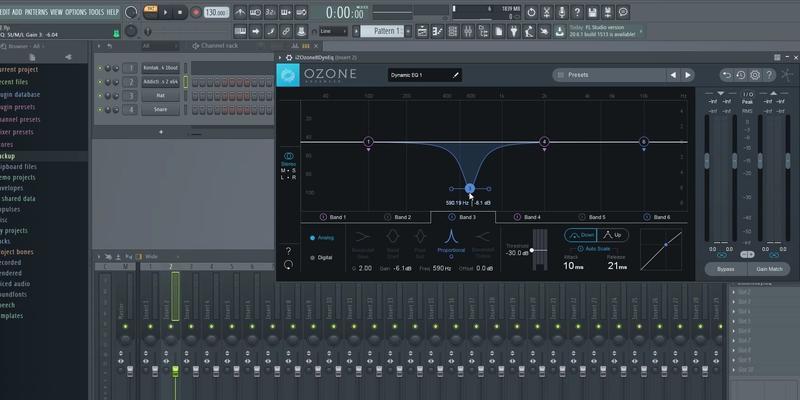Select the Kontakt channel button
Viewport: 800px width, 400px height.
click(x=161, y=68)
